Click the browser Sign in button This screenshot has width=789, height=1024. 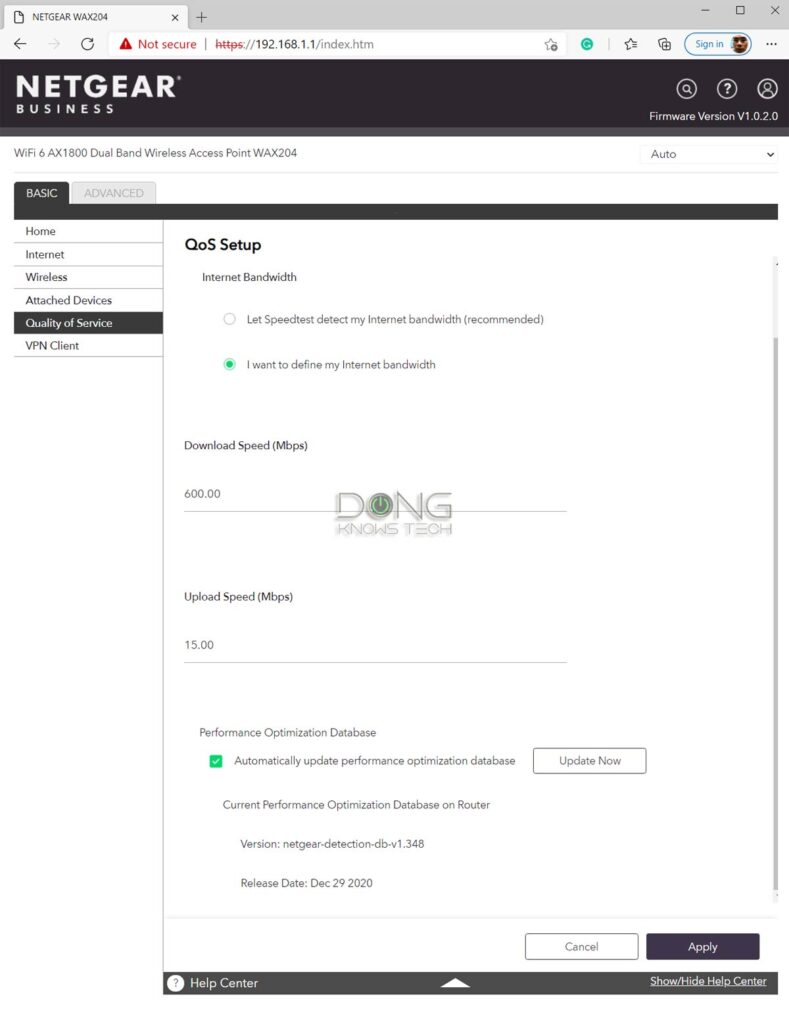[x=717, y=44]
